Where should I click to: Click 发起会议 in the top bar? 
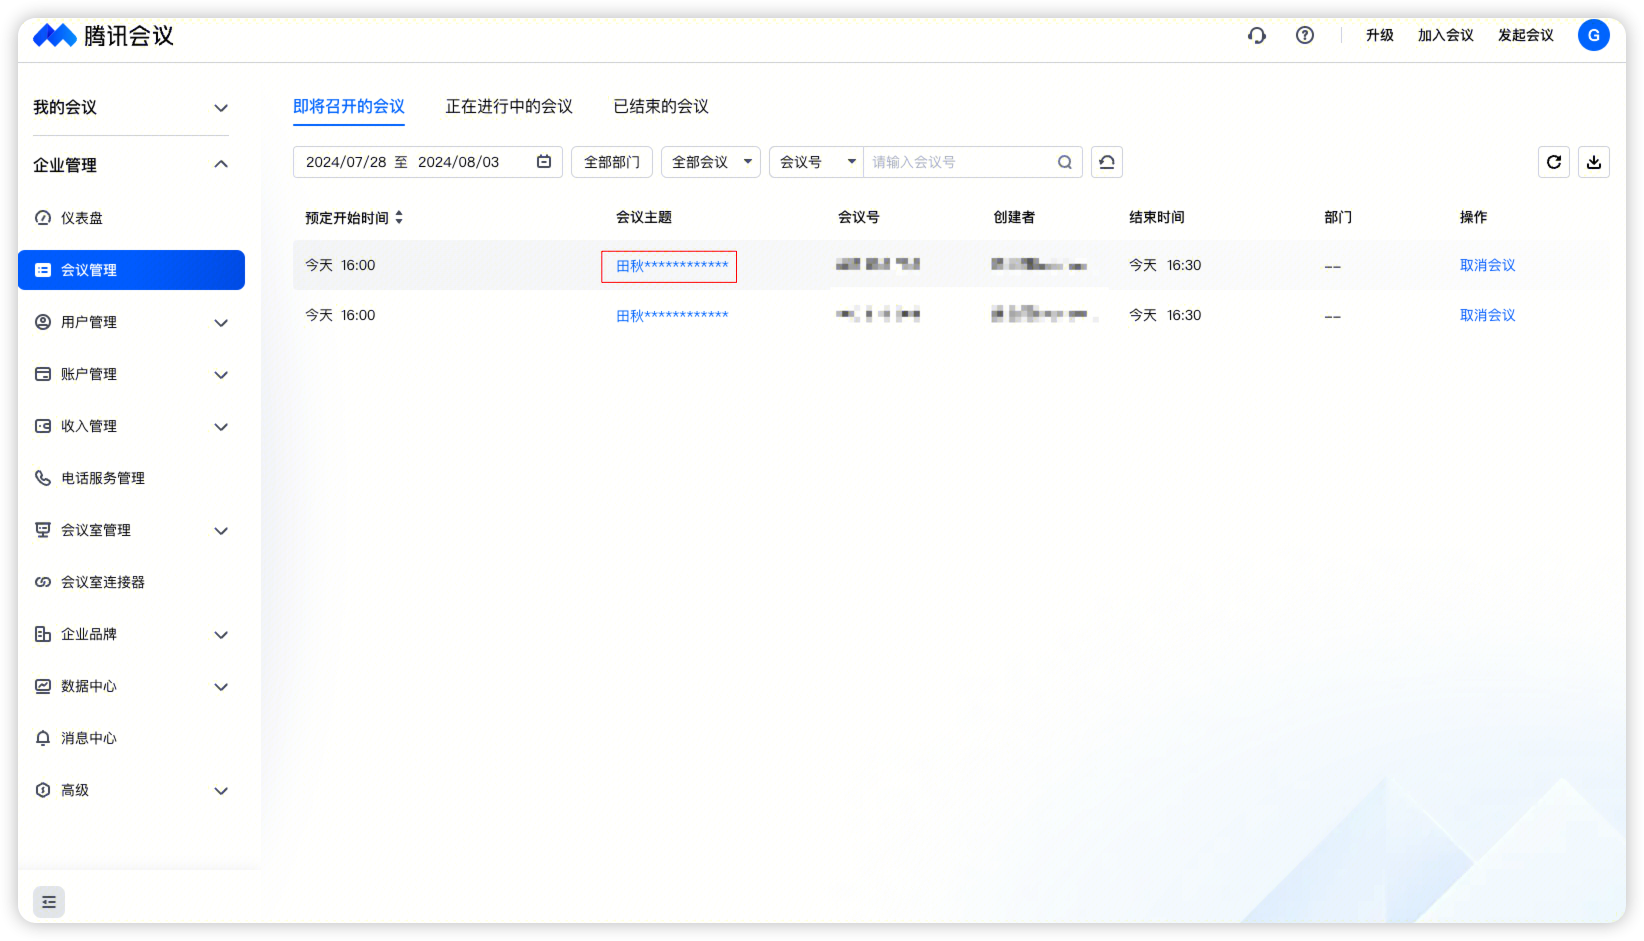[x=1526, y=35]
